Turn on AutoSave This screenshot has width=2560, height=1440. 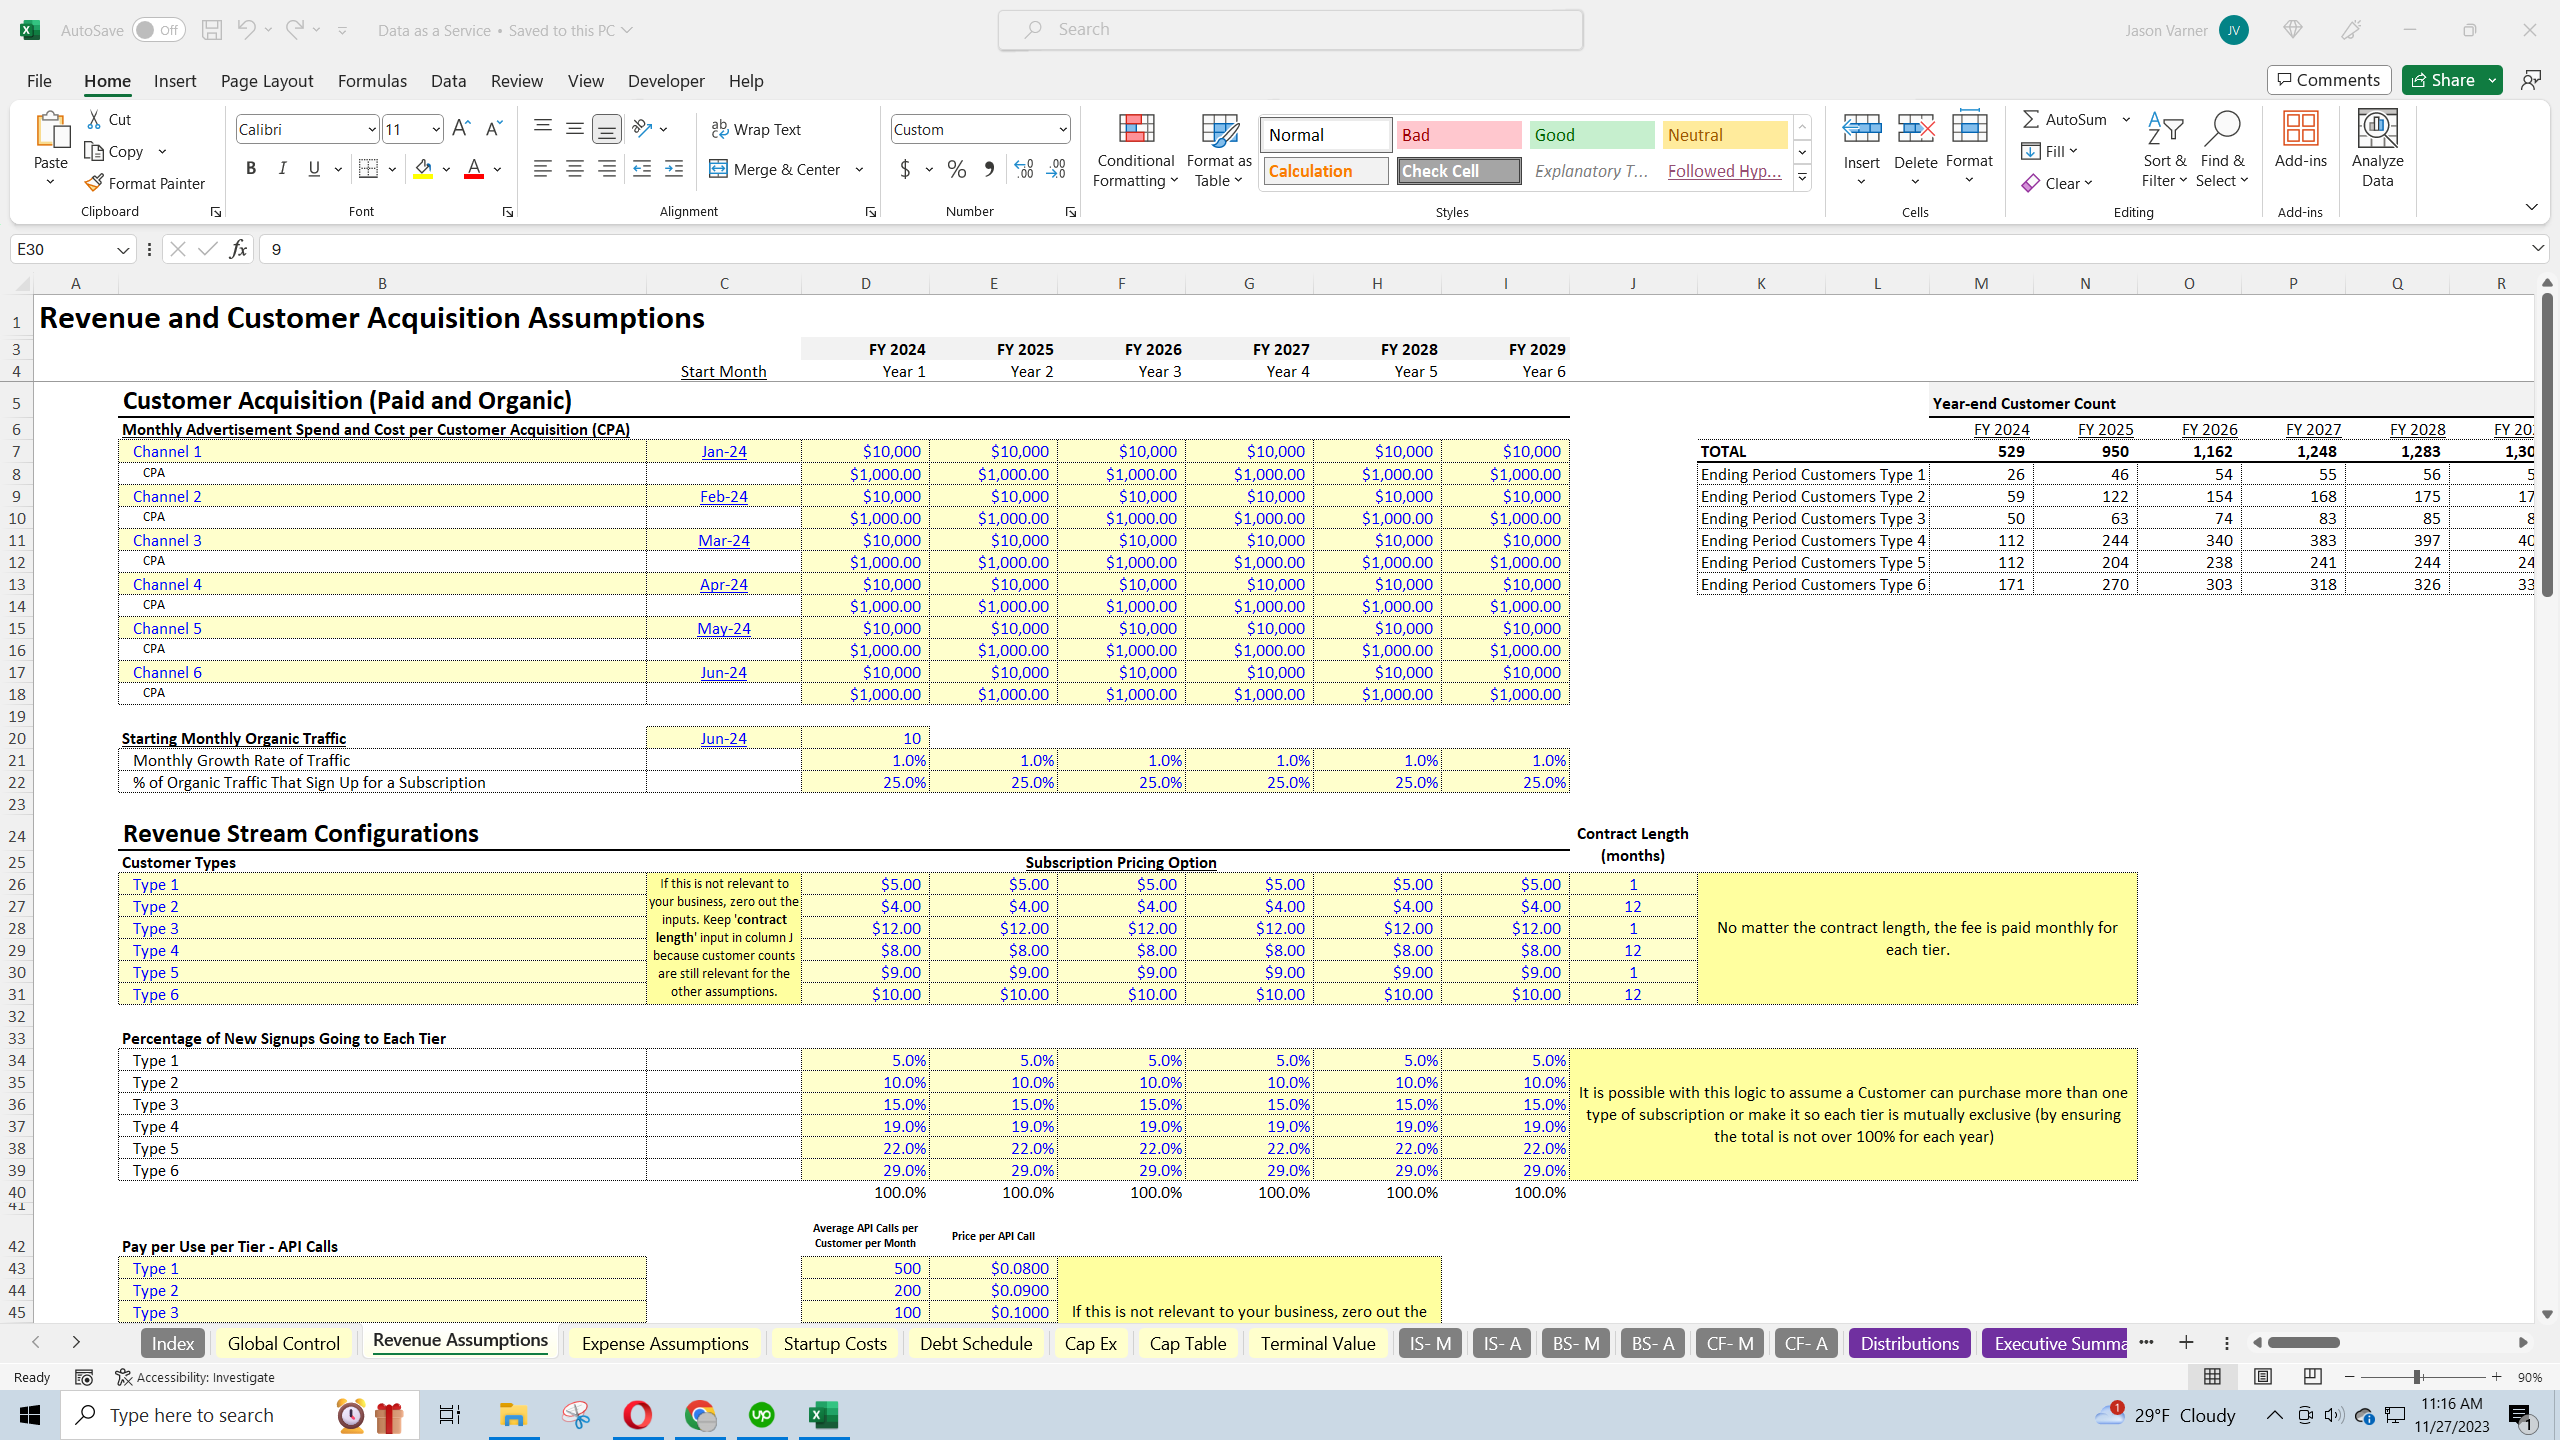click(x=158, y=30)
